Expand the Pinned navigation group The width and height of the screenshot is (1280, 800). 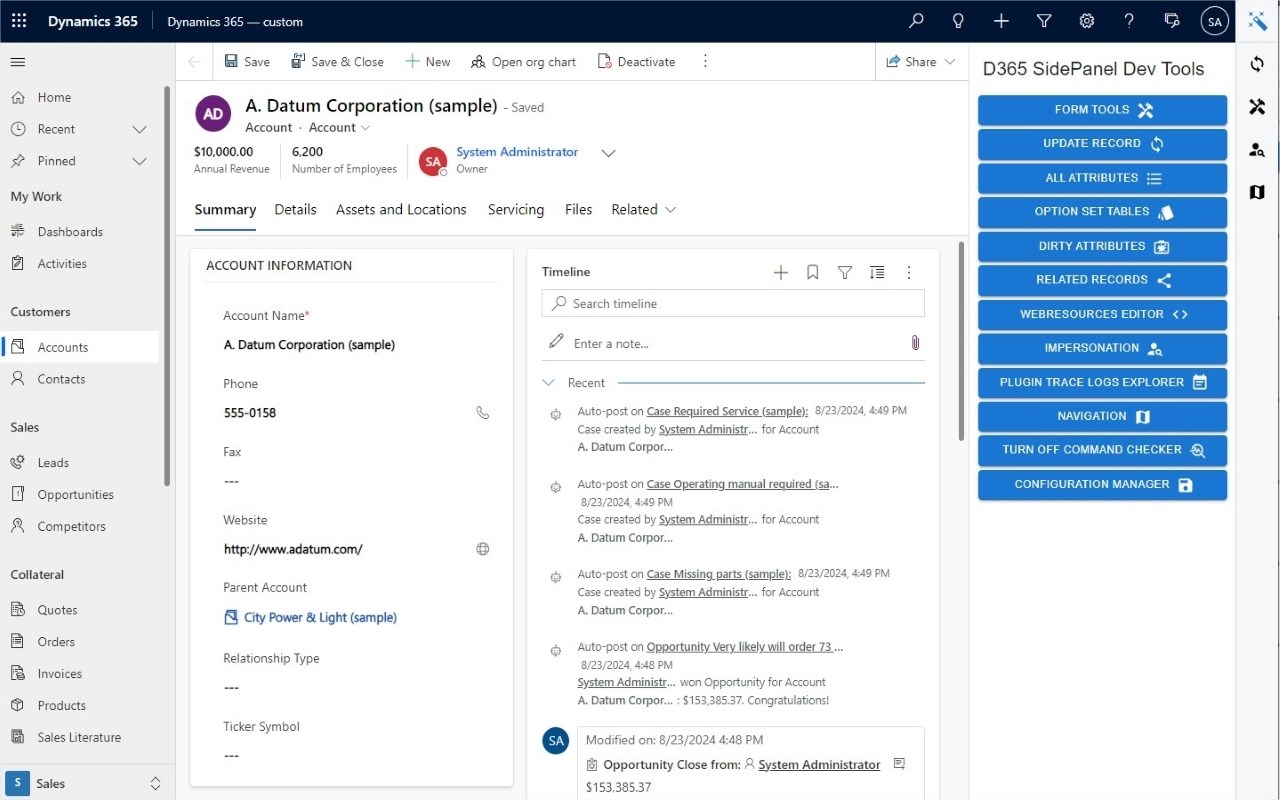pyautogui.click(x=140, y=161)
